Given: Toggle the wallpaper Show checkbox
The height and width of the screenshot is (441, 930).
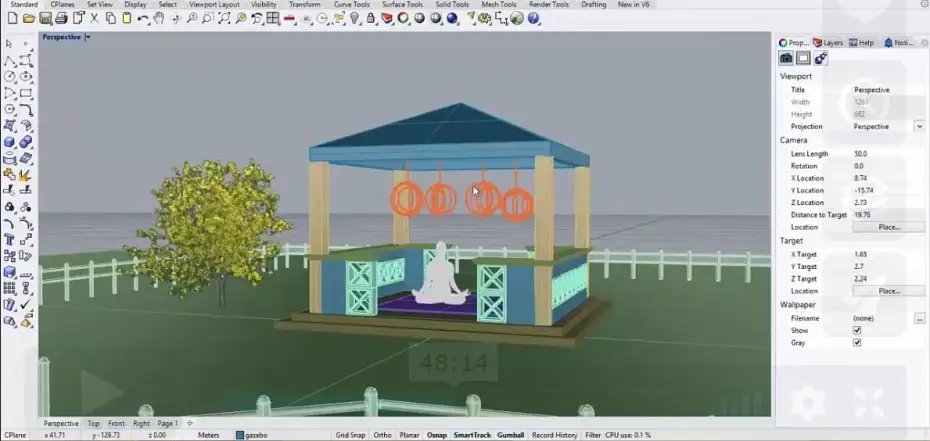Looking at the screenshot, I should 856,330.
